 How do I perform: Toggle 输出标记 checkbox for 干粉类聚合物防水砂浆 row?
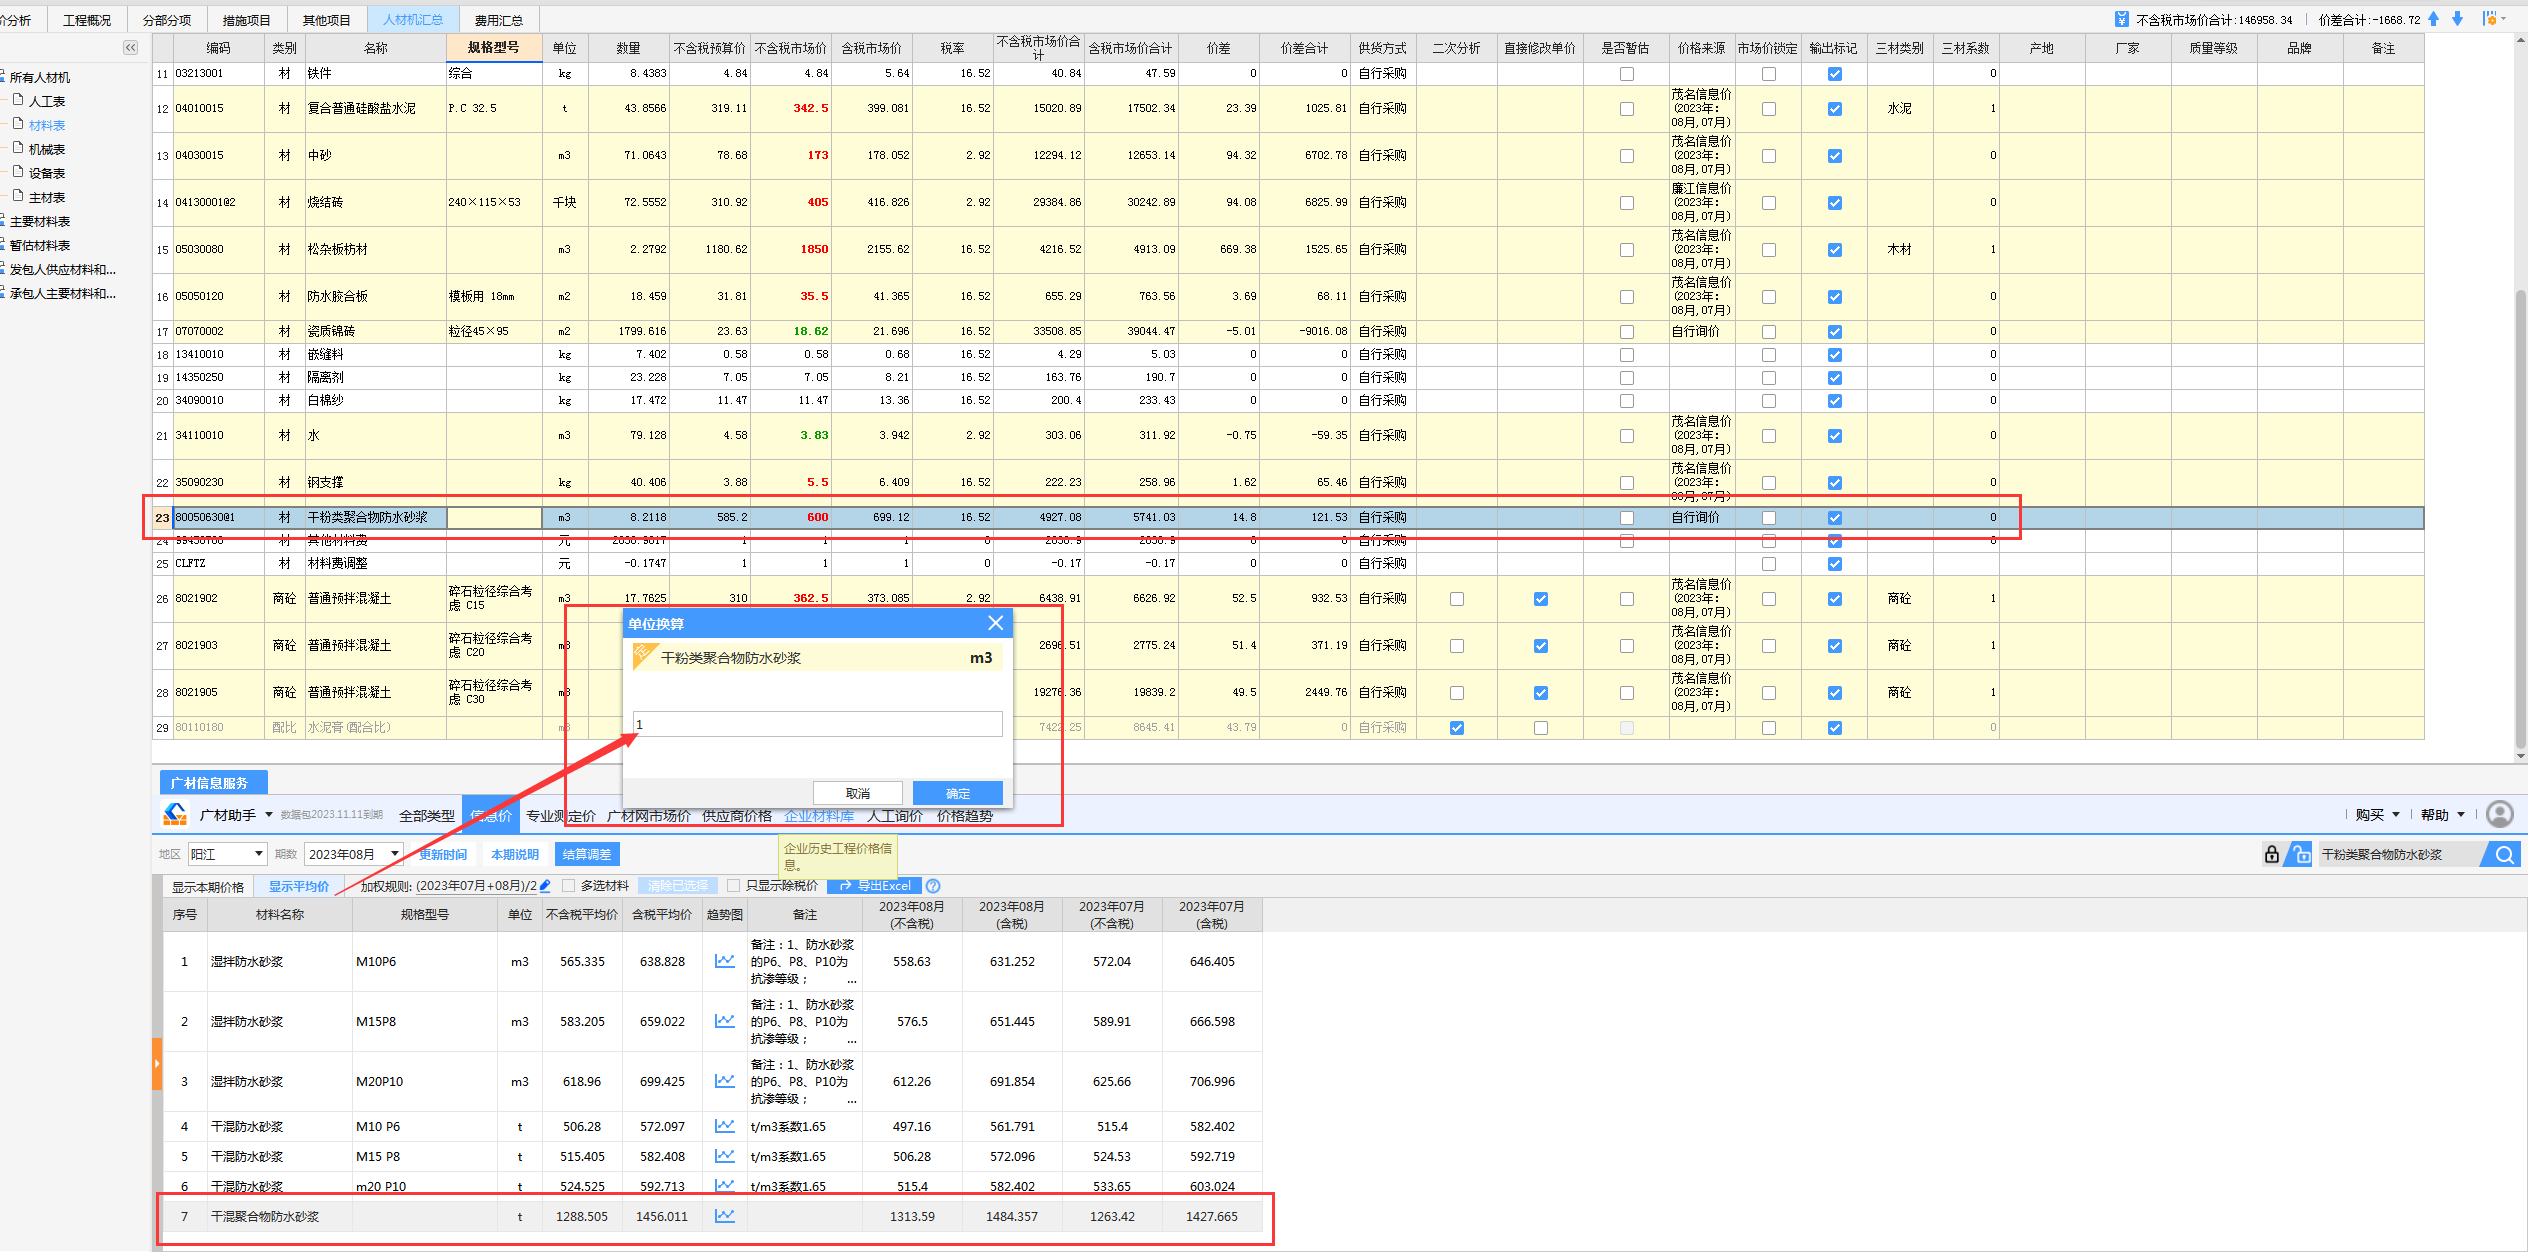pyautogui.click(x=1835, y=518)
